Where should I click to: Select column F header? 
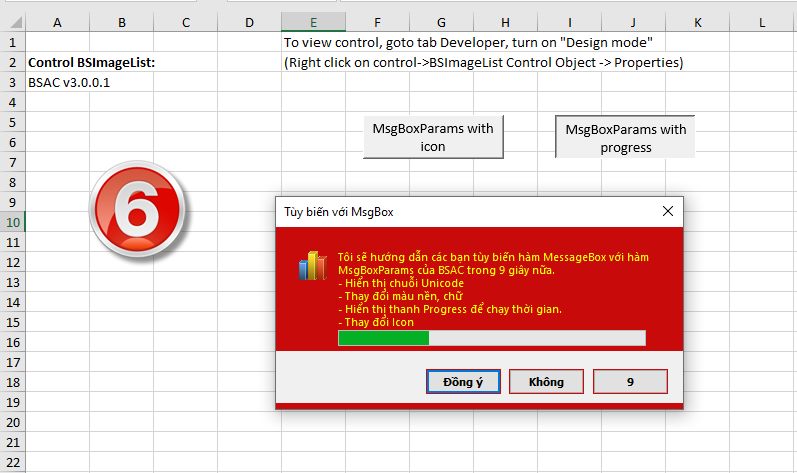[x=377, y=22]
